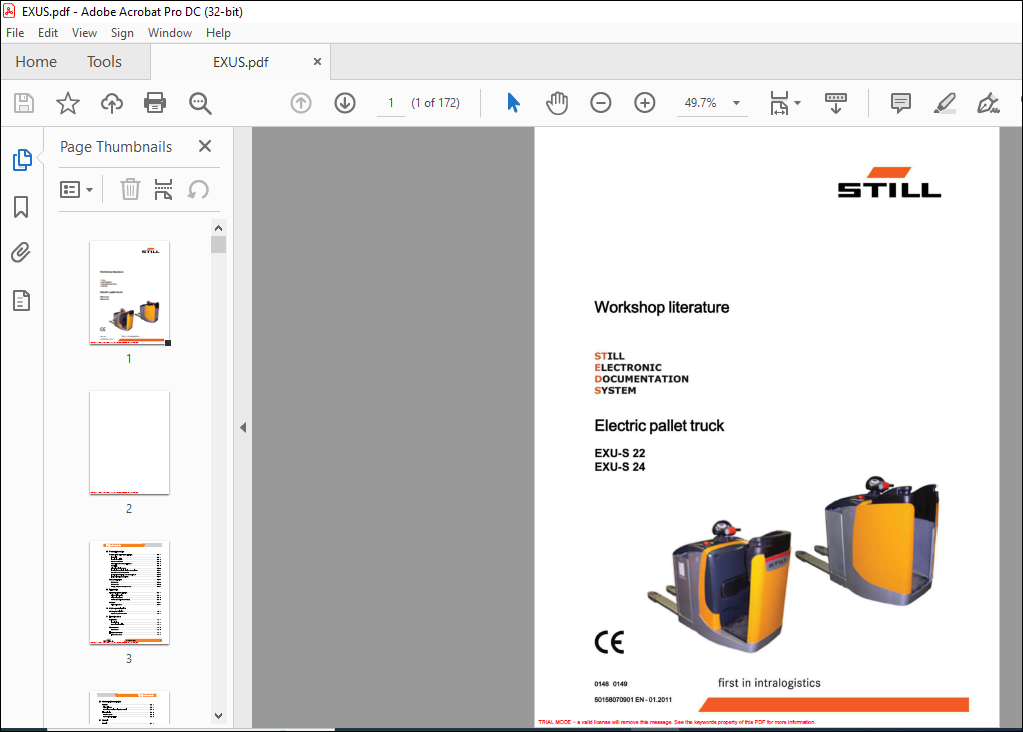Click the print pages icon in Thumbnails panel
The width and height of the screenshot is (1023, 732).
point(163,190)
